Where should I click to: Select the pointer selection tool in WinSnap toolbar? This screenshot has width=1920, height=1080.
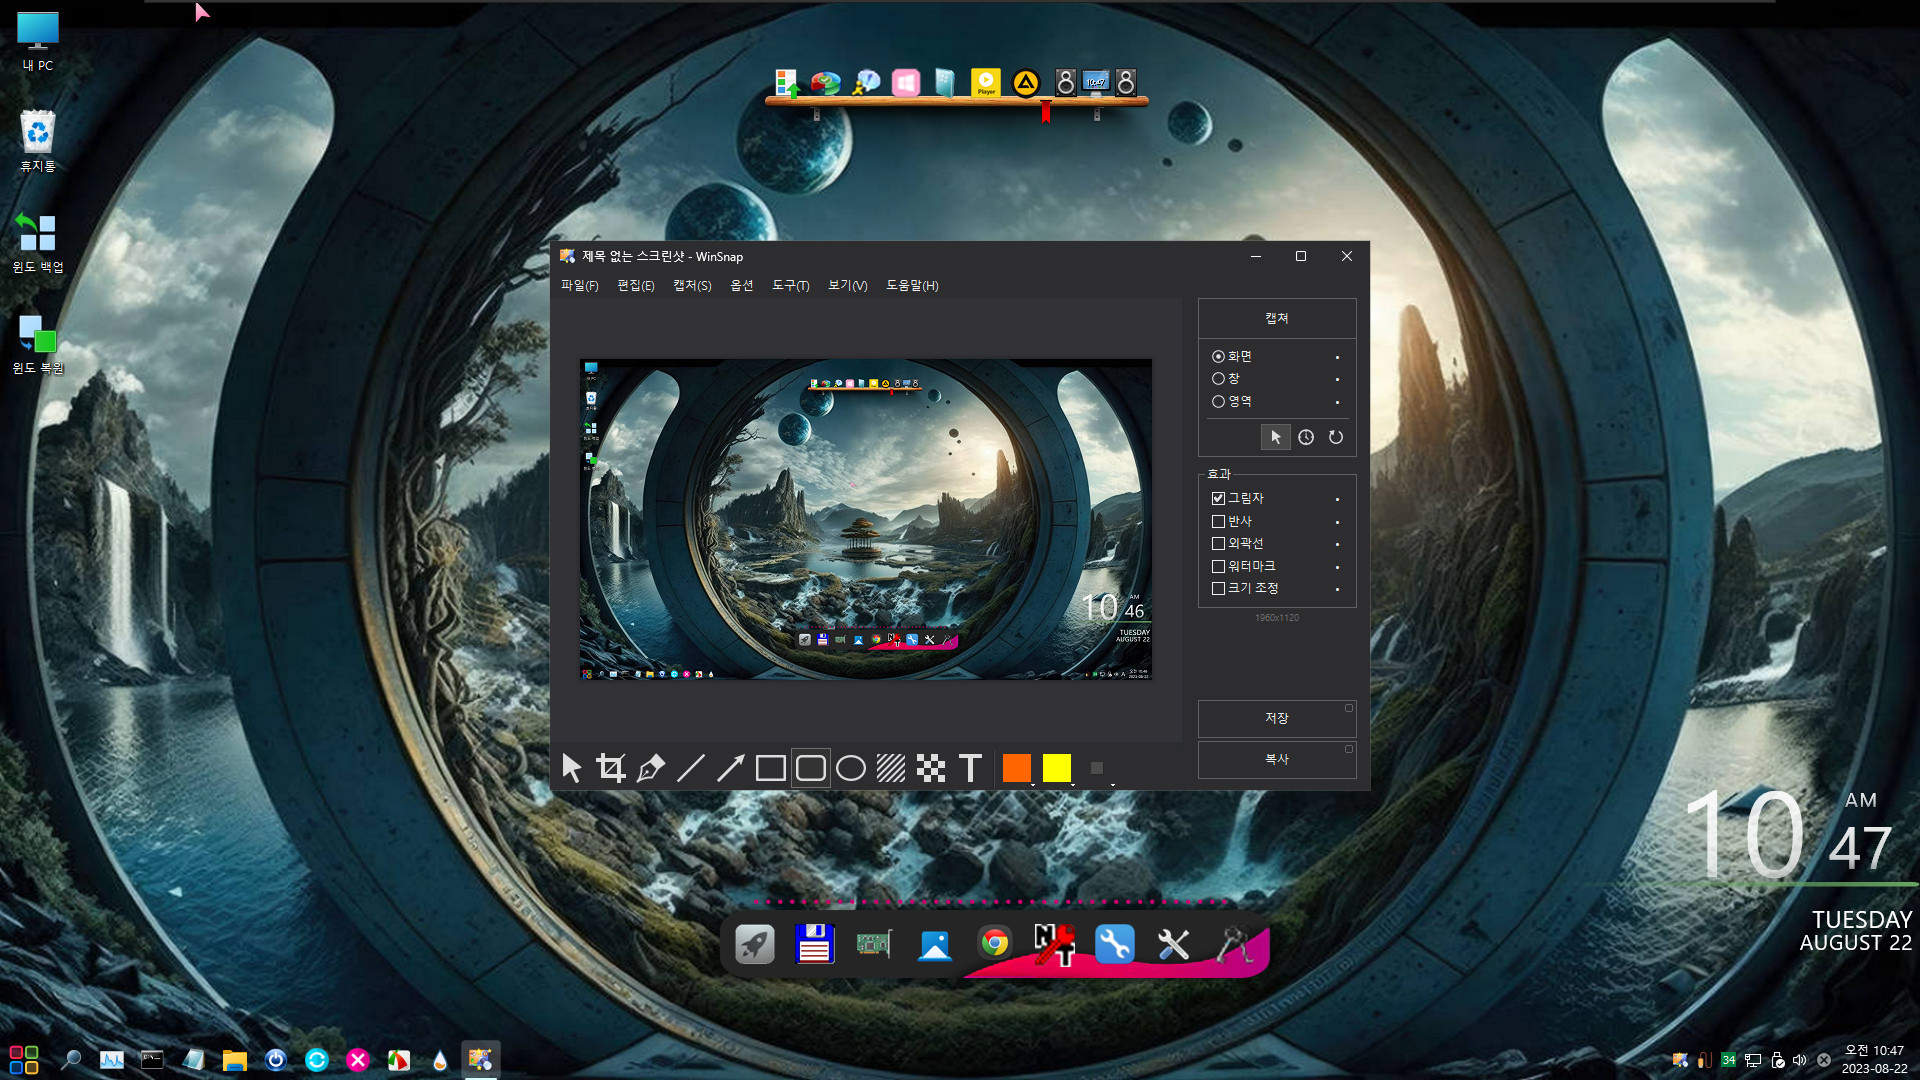click(571, 768)
